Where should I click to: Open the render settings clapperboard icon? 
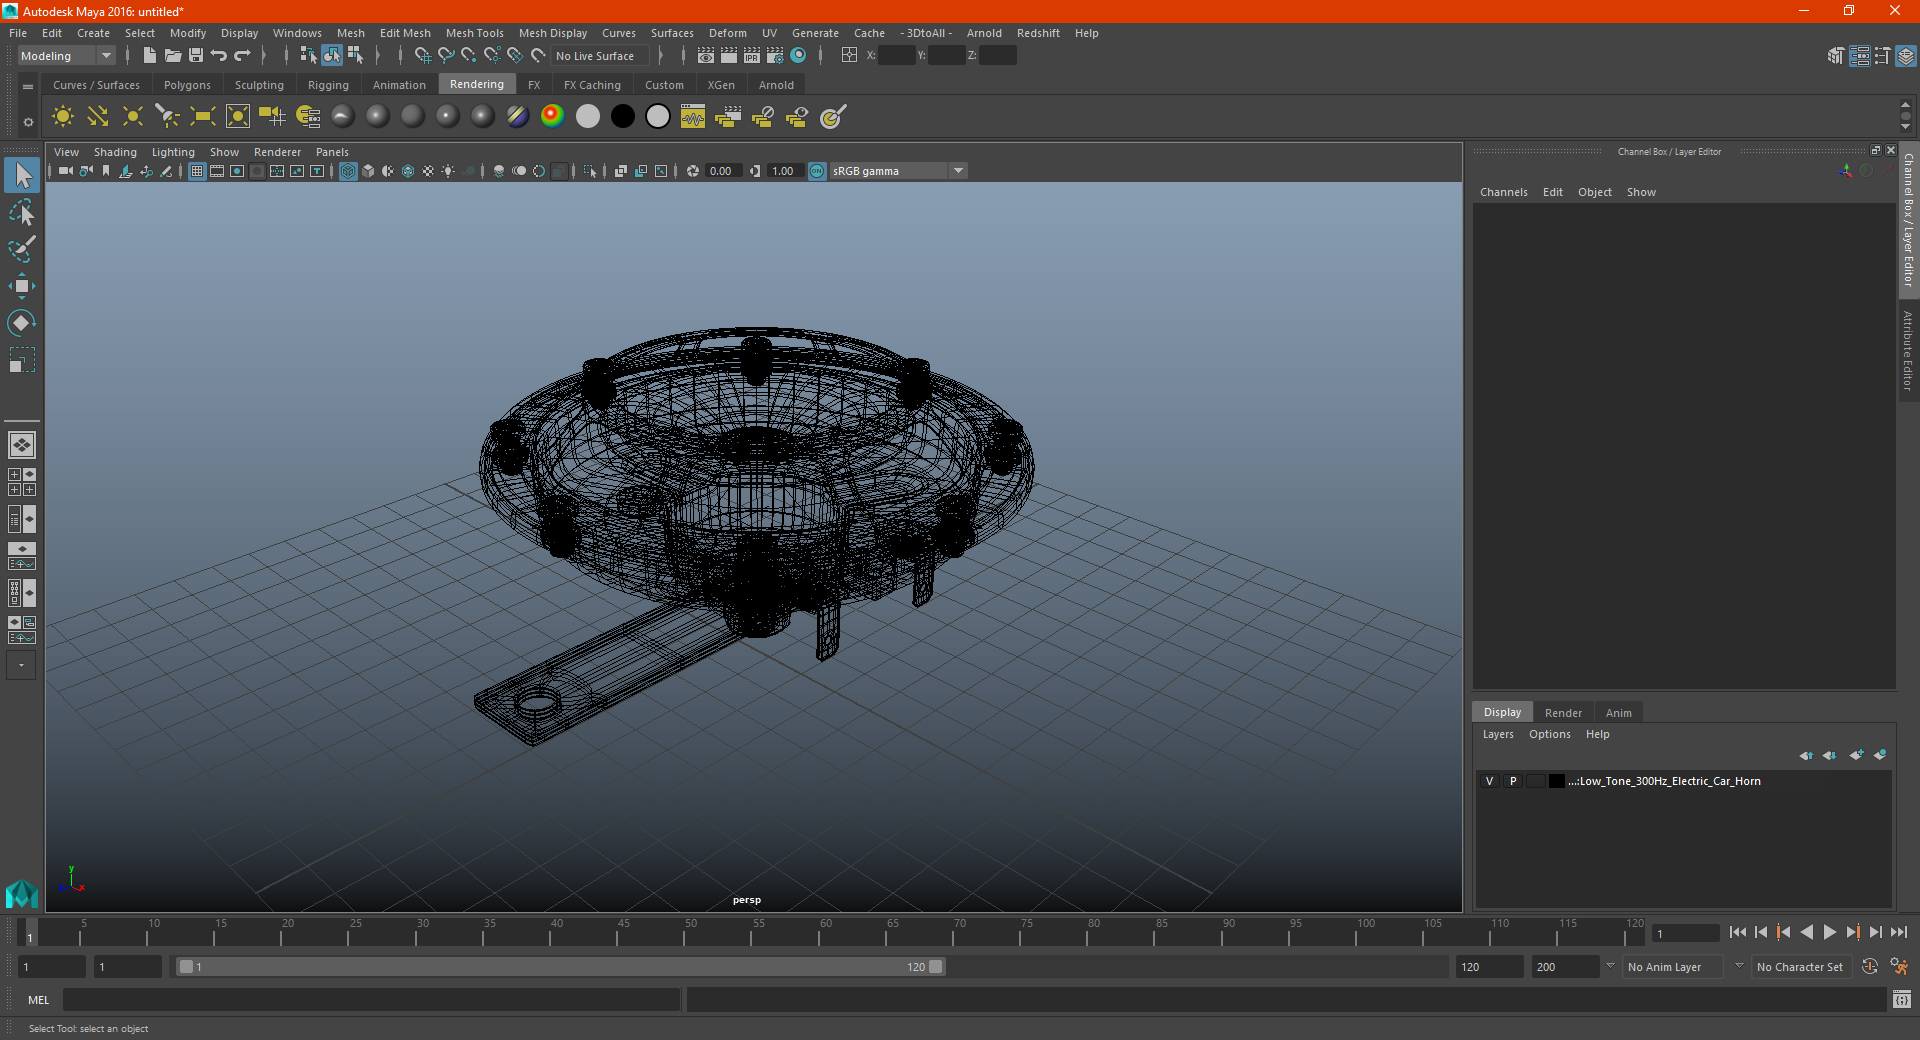coord(774,56)
